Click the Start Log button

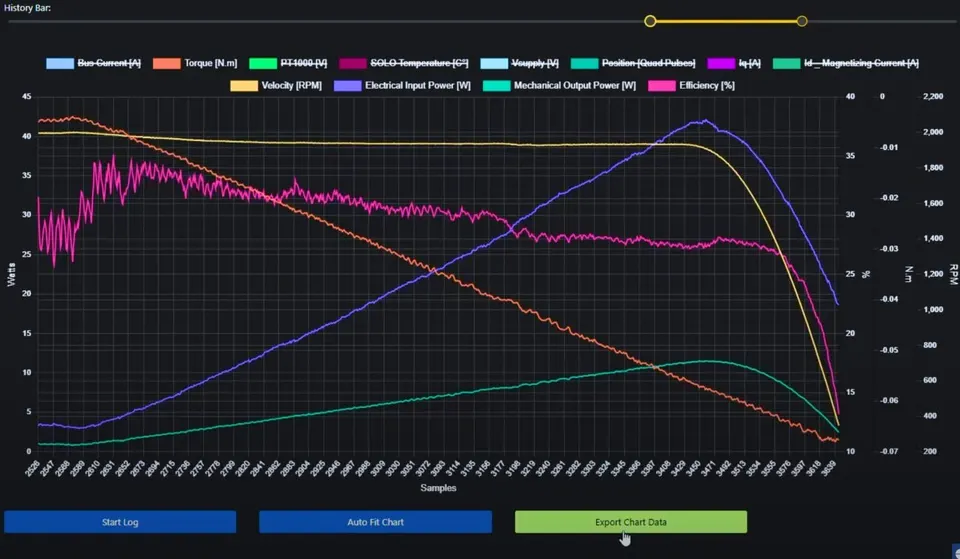click(120, 522)
